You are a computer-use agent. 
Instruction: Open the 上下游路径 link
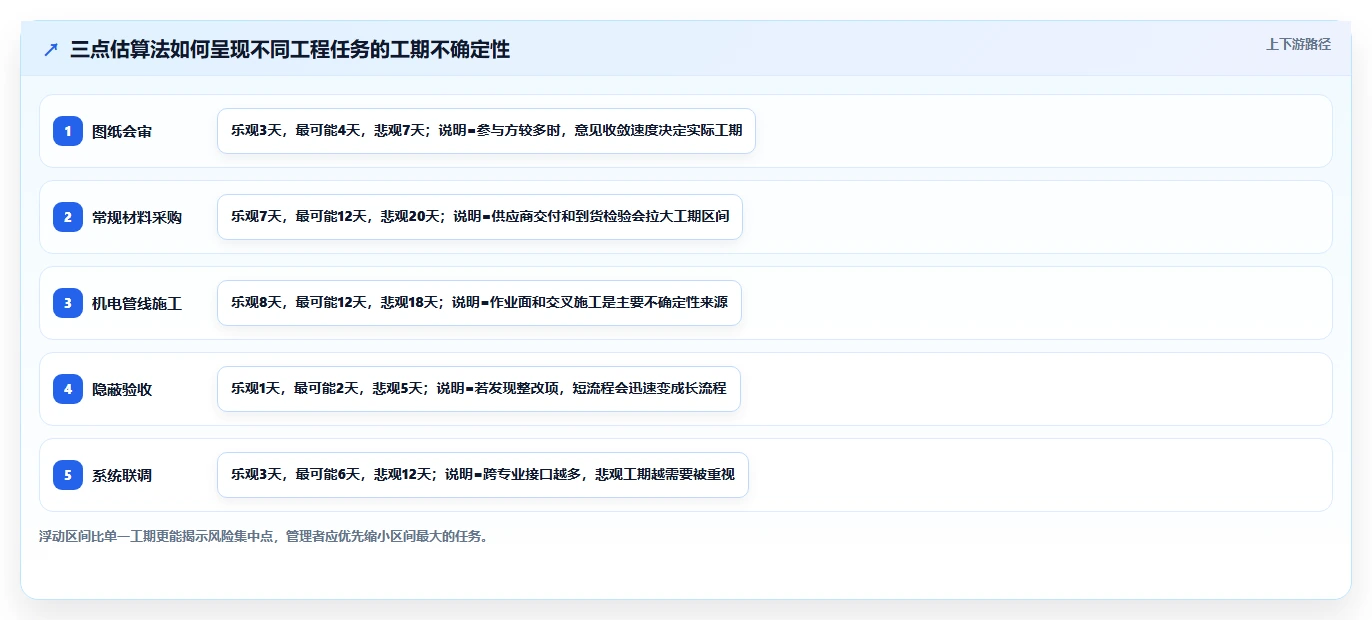click(1298, 44)
